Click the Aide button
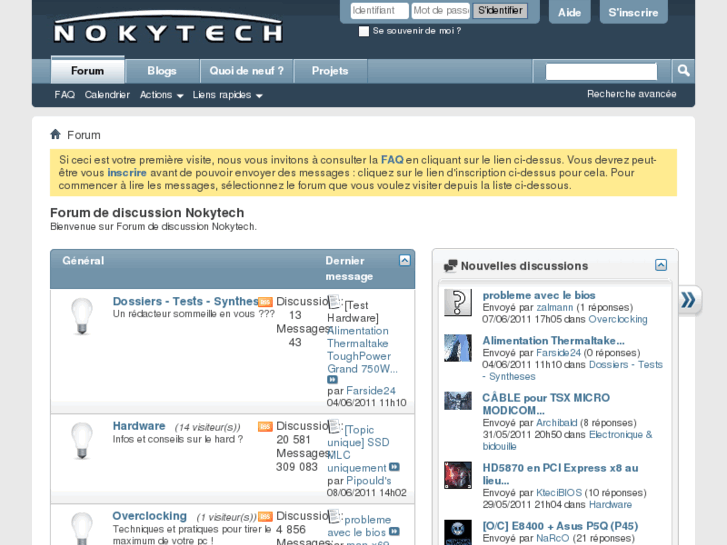 pos(569,13)
